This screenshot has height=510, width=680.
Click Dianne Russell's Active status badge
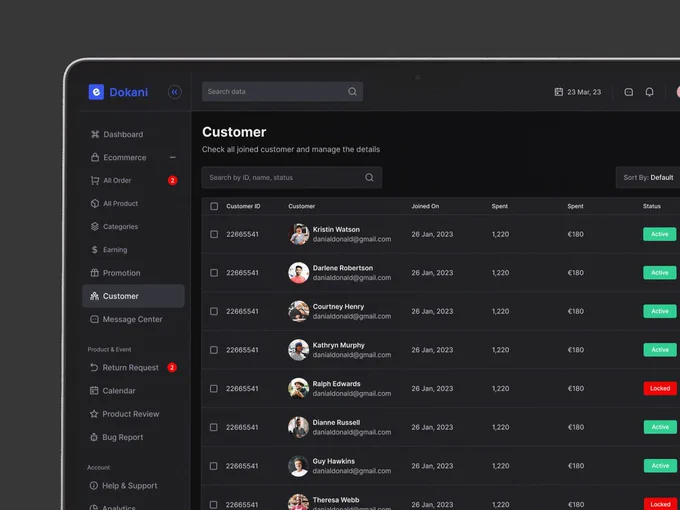click(660, 427)
